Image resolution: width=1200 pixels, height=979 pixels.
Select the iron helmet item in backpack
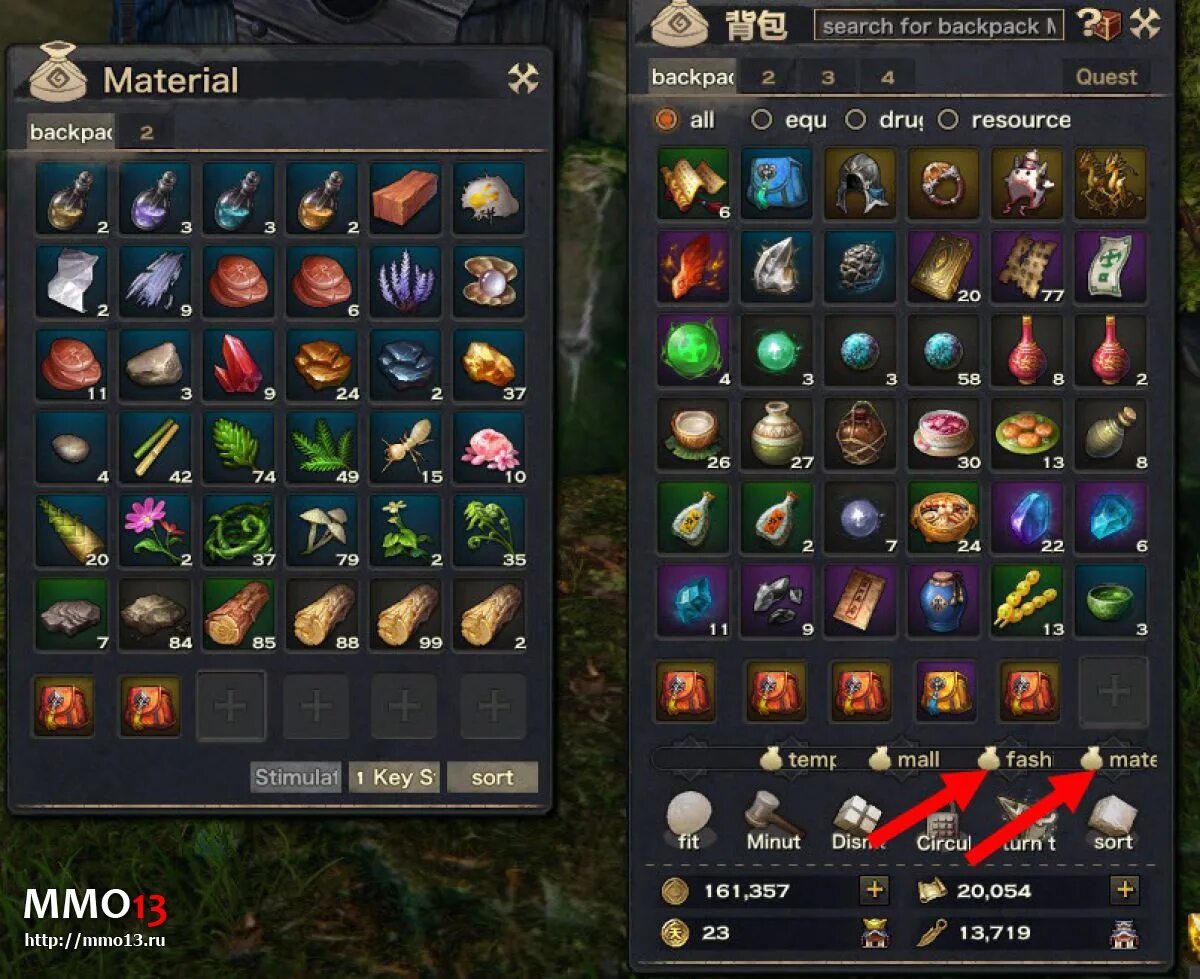(861, 184)
